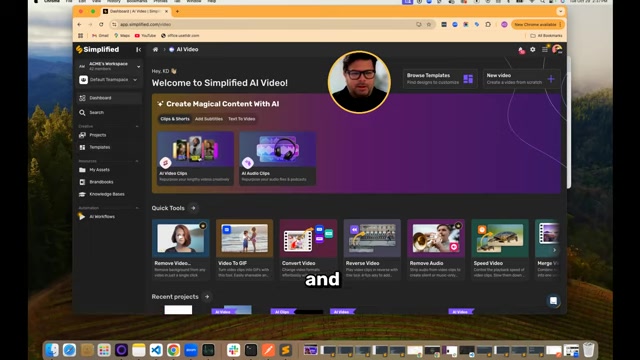Open Recent projects arrow icon
The image size is (640, 360).
(207, 297)
